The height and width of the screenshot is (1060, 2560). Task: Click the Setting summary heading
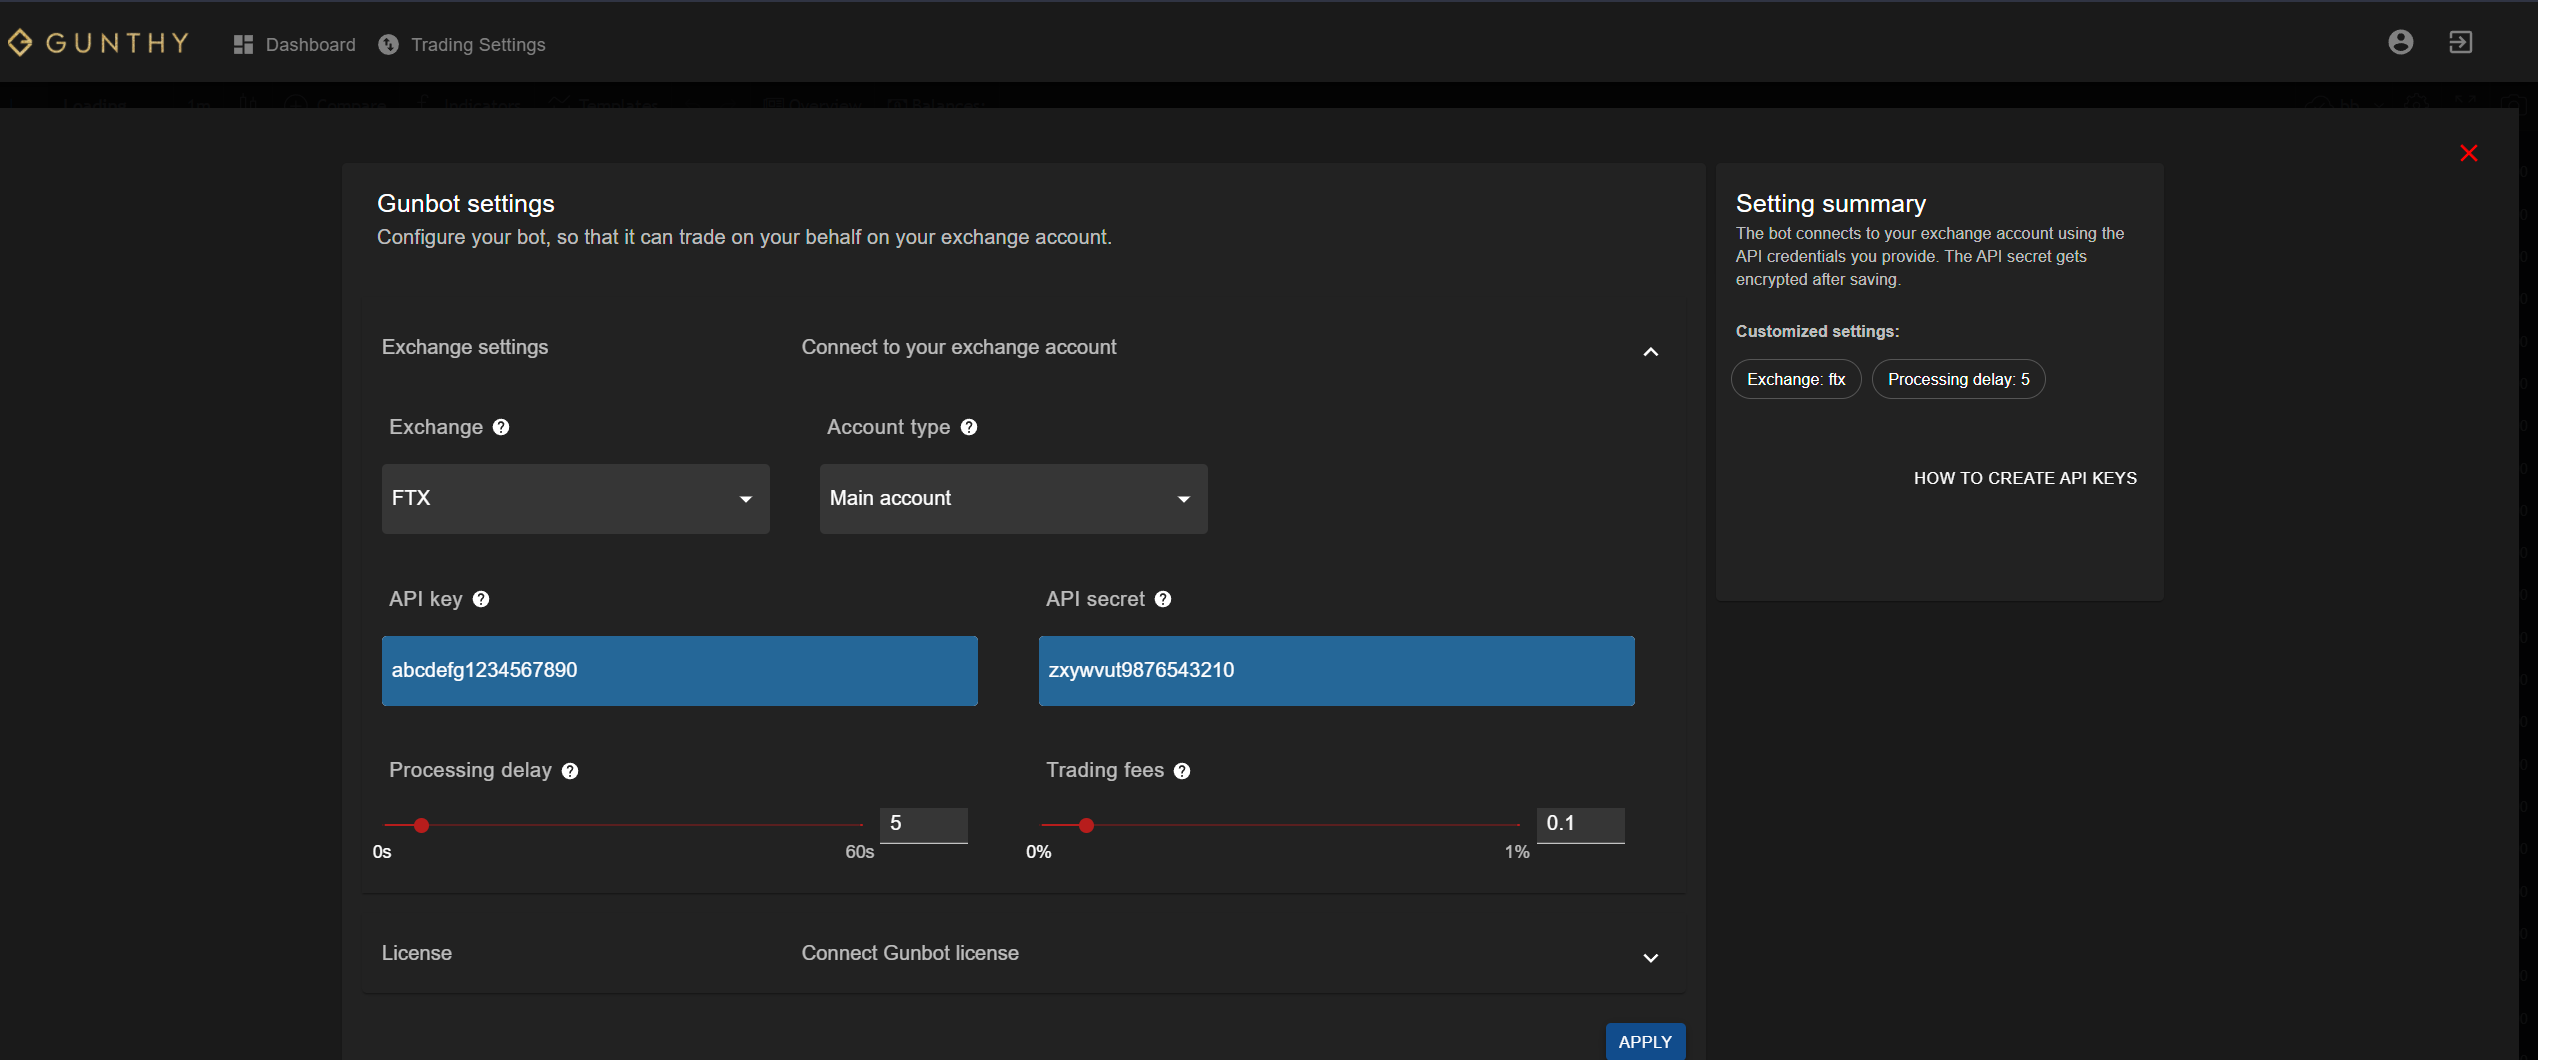click(1830, 204)
